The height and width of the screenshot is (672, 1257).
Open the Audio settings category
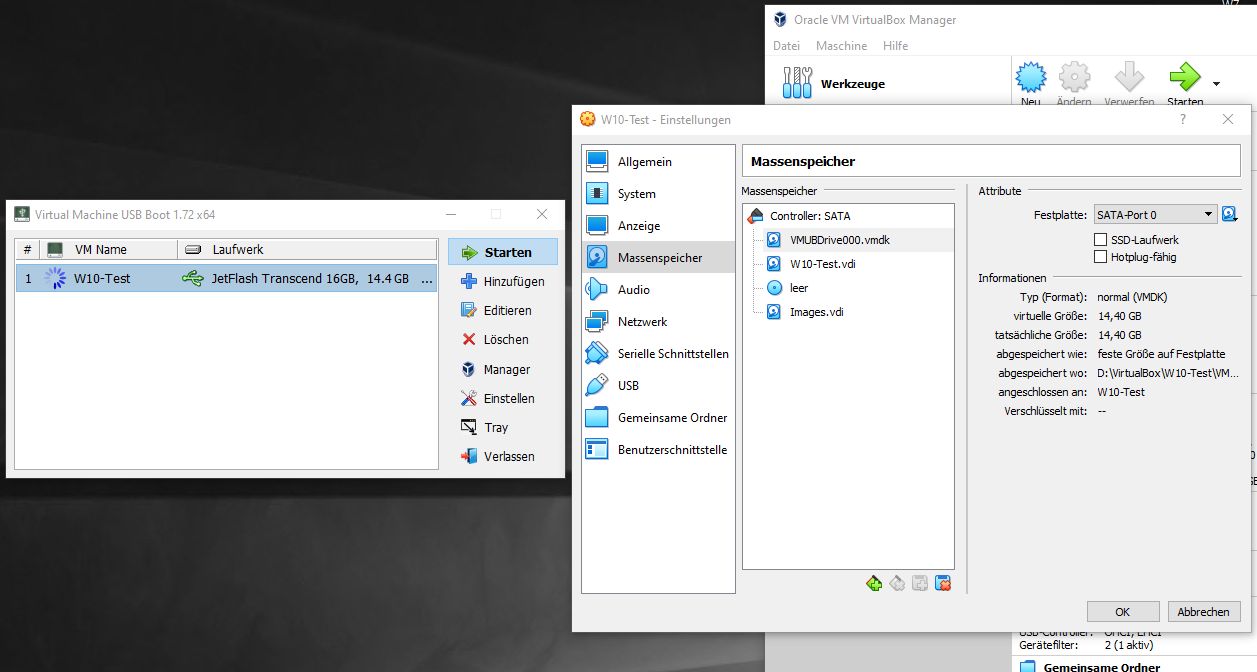point(658,289)
